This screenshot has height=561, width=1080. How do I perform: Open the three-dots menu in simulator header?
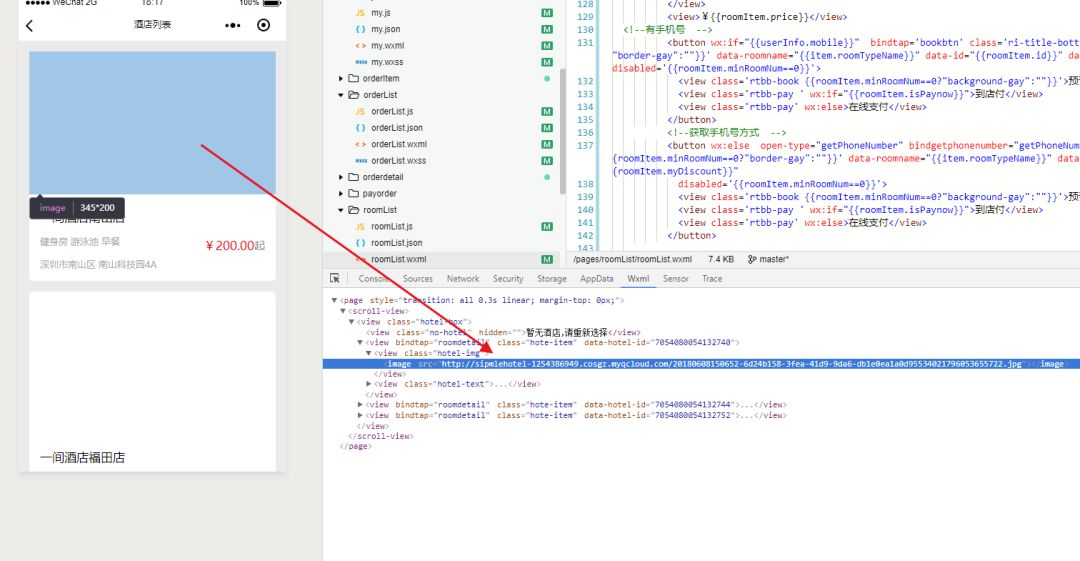click(x=233, y=26)
